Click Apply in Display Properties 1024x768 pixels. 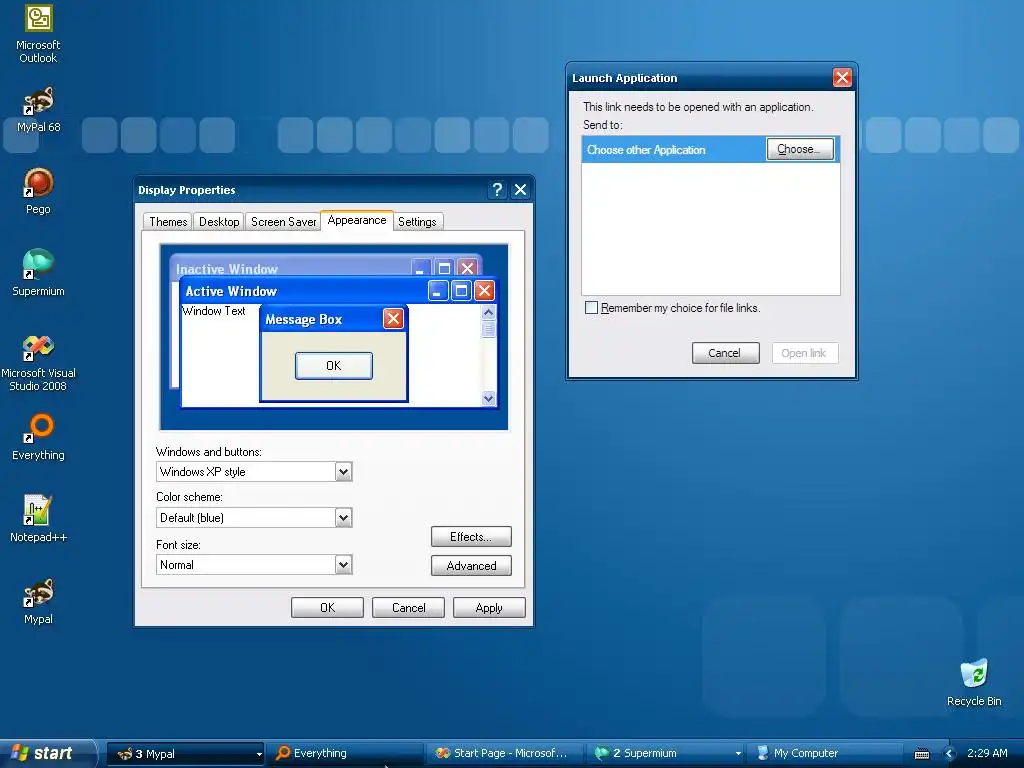[x=489, y=607]
